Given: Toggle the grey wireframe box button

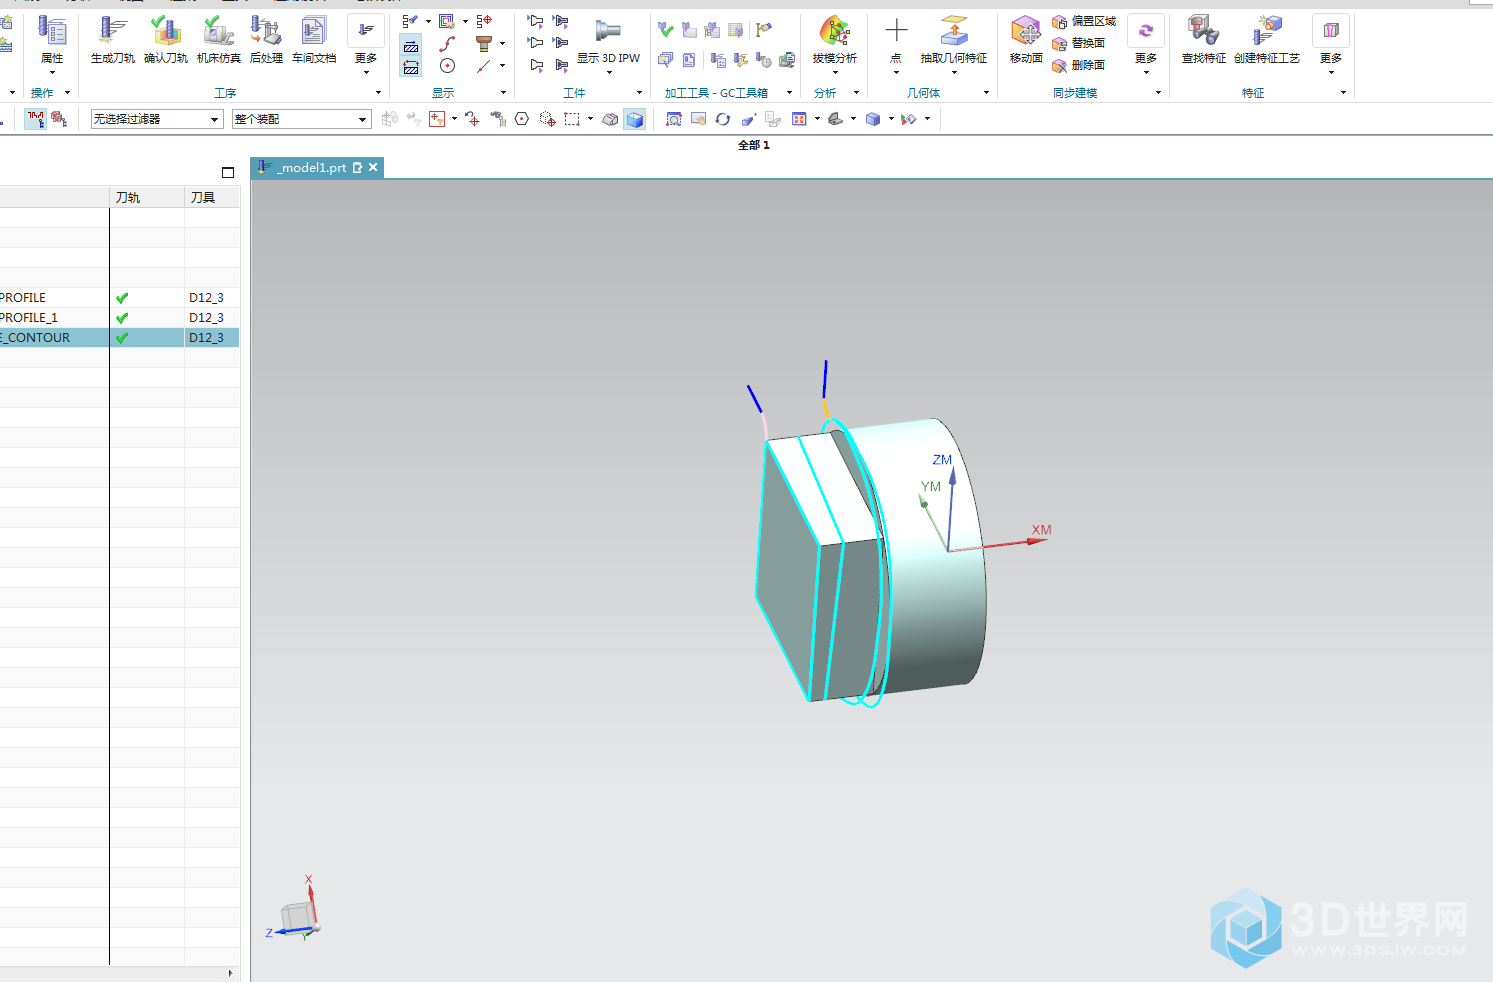Looking at the screenshot, I should coord(610,119).
